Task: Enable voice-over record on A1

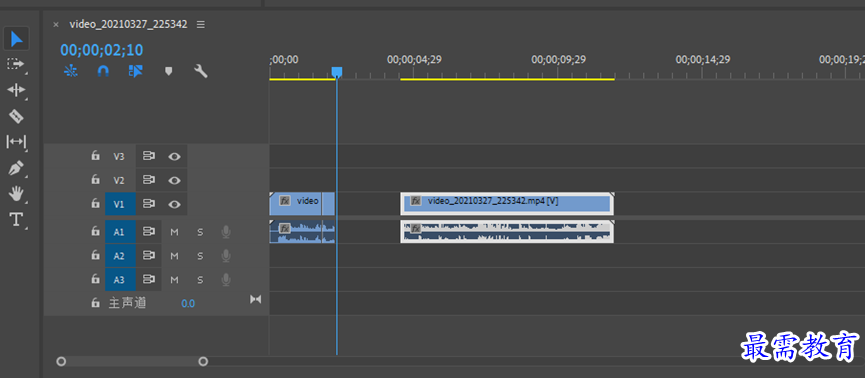Action: pos(226,232)
